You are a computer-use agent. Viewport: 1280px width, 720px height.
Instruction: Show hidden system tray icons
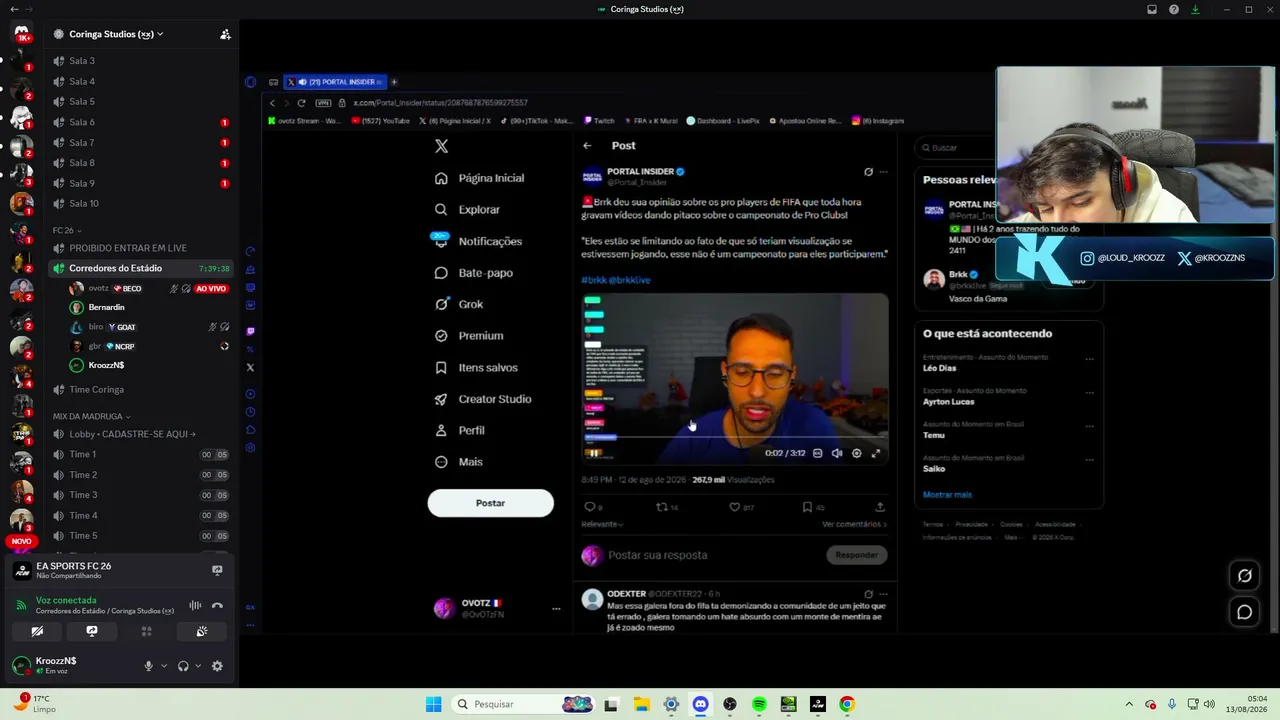pyautogui.click(x=1129, y=704)
